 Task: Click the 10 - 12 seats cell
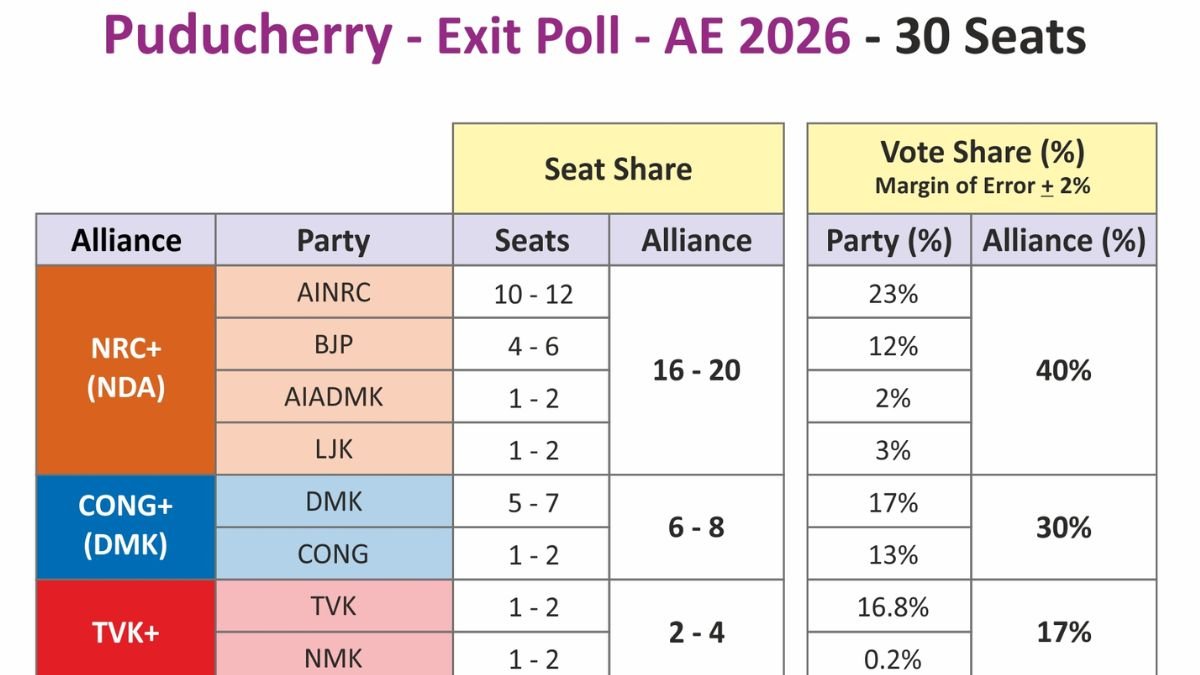point(531,293)
